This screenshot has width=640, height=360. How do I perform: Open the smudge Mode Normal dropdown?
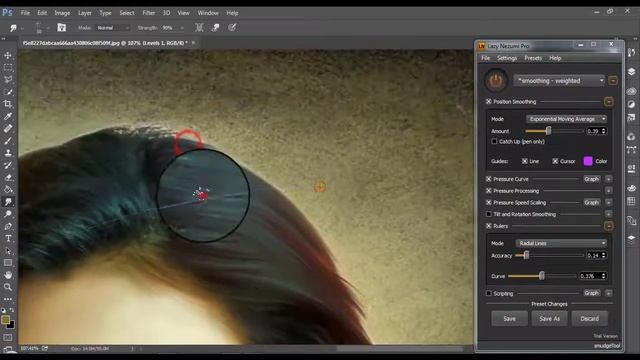pyautogui.click(x=113, y=28)
